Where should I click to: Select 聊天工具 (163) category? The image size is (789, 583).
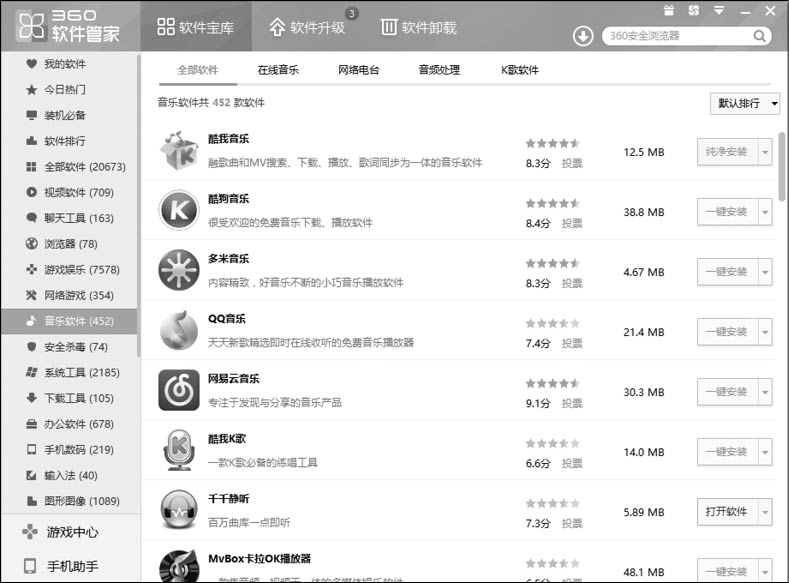click(69, 218)
